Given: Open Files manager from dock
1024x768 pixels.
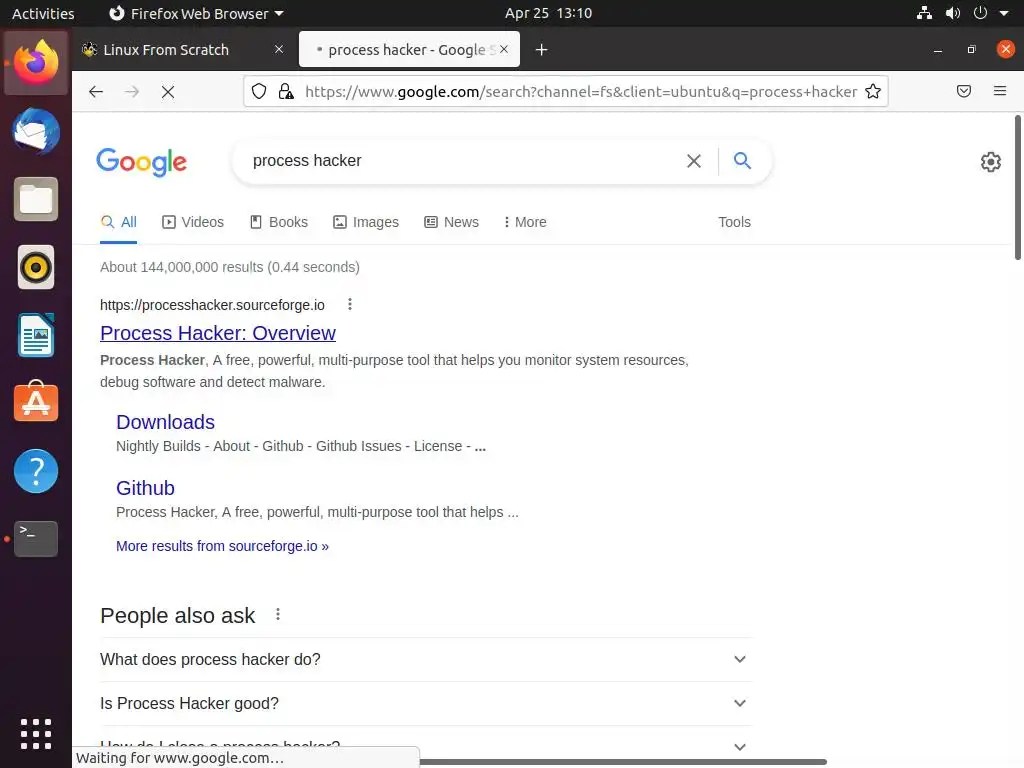Looking at the screenshot, I should click(x=36, y=199).
